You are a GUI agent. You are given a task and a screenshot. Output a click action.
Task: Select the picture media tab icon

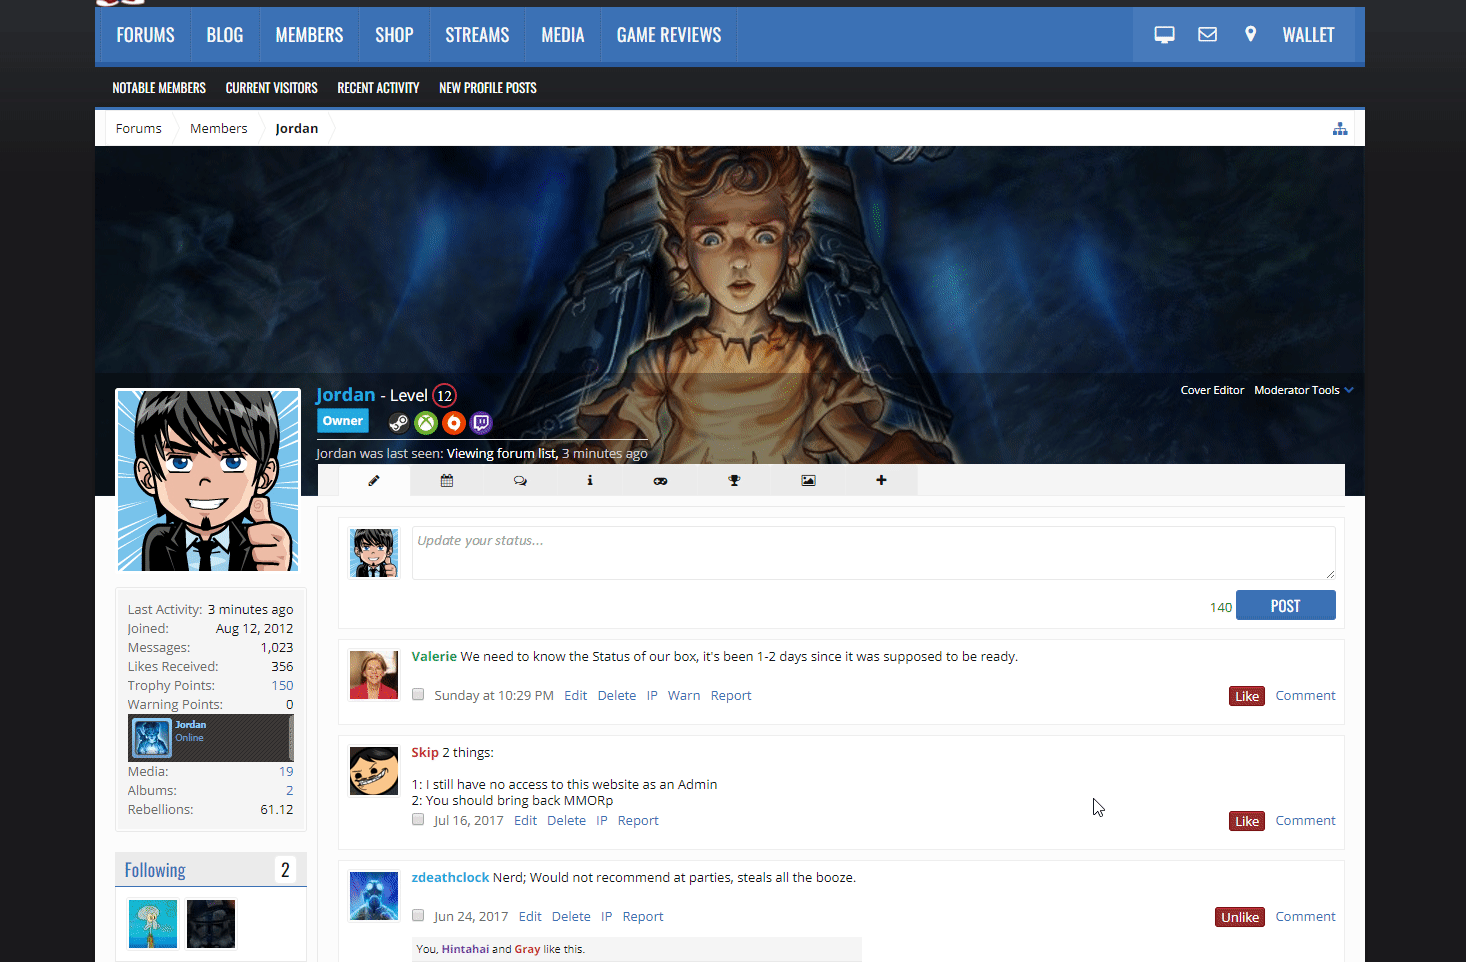[x=808, y=481]
